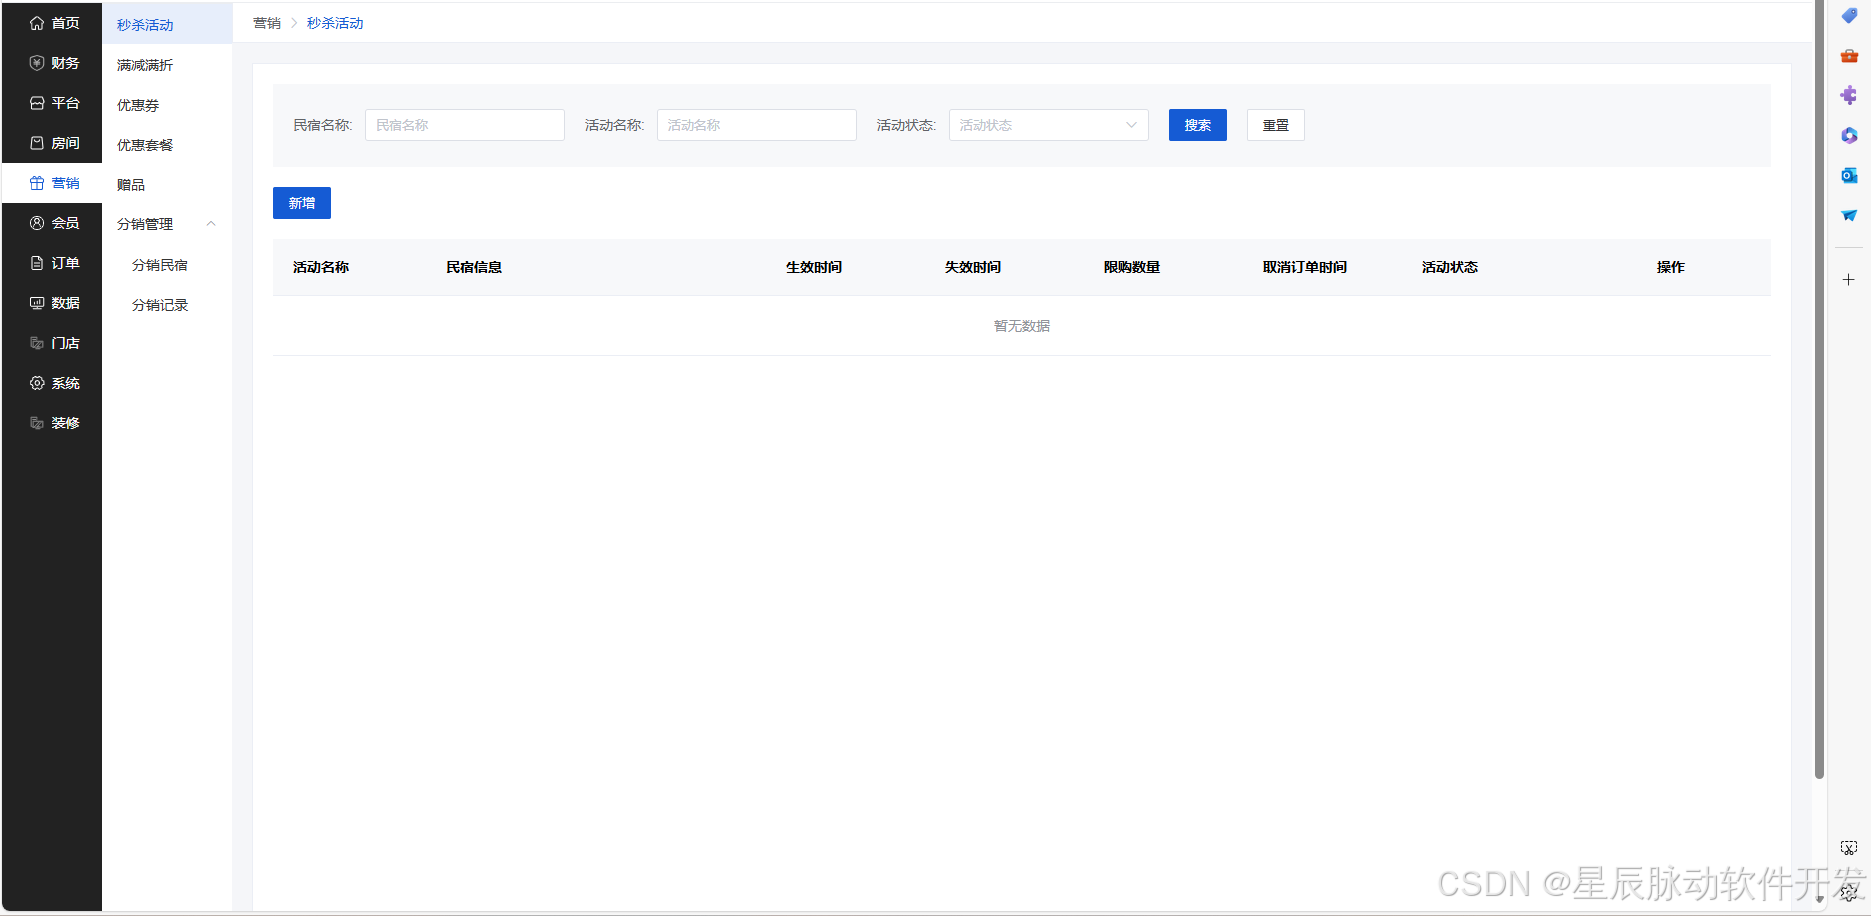Open the 系统 system menu item
Viewport: 1871px width, 916px height.
pos(52,383)
